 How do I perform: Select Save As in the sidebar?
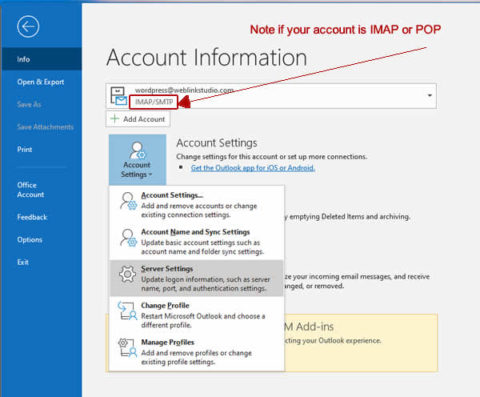tap(29, 104)
